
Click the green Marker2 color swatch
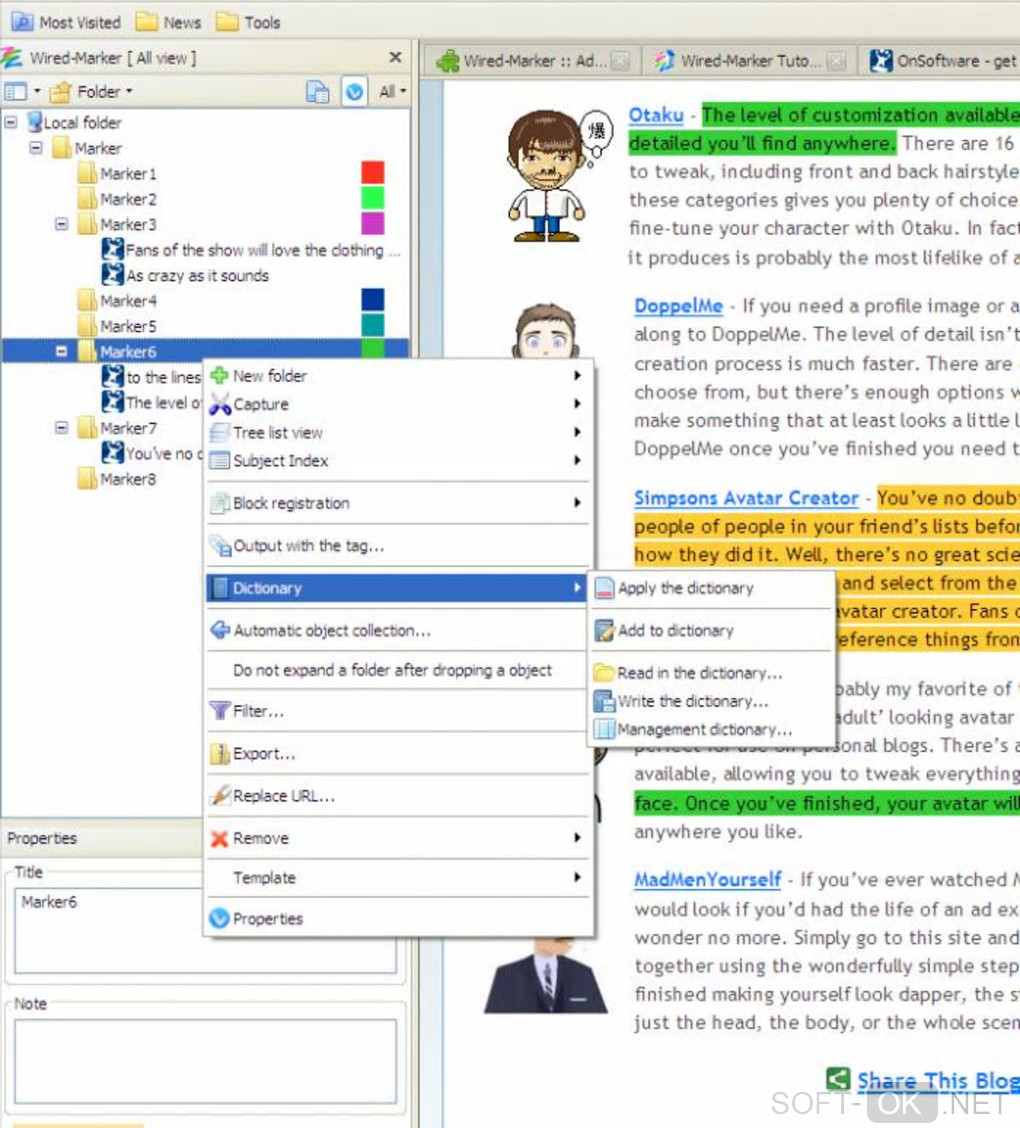373,198
